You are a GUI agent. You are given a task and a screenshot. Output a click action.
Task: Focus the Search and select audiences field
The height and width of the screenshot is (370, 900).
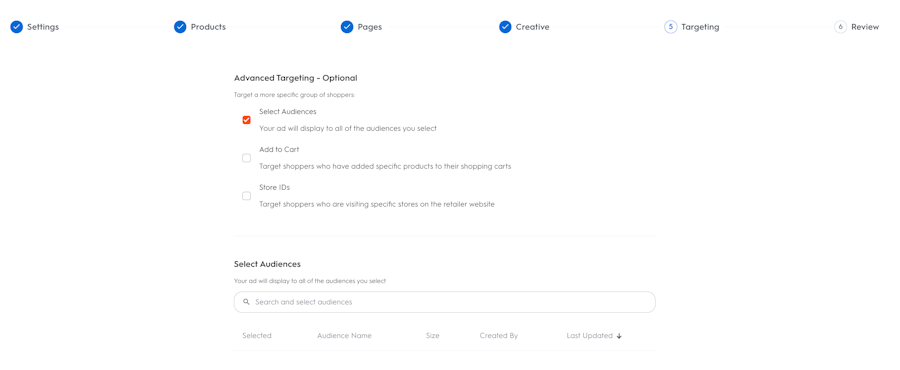(x=445, y=302)
